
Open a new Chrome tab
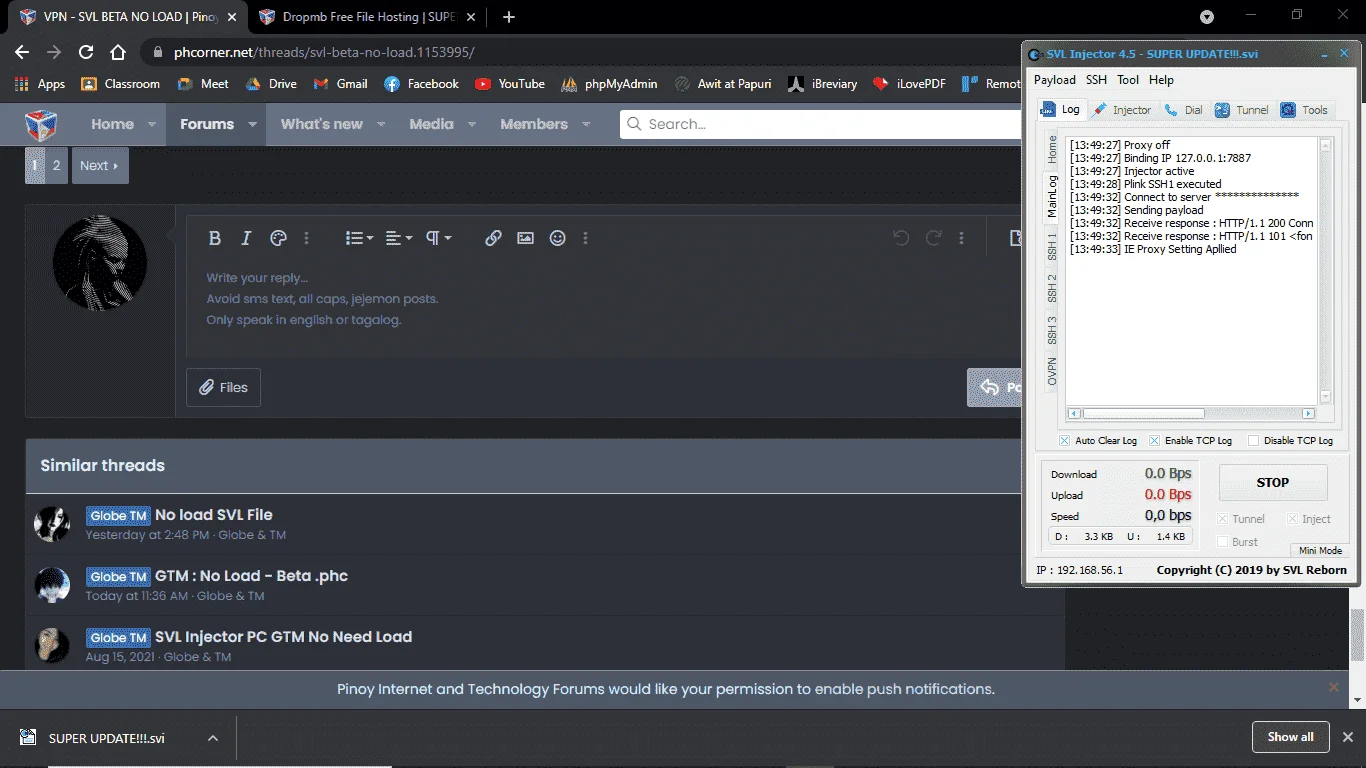[x=509, y=17]
